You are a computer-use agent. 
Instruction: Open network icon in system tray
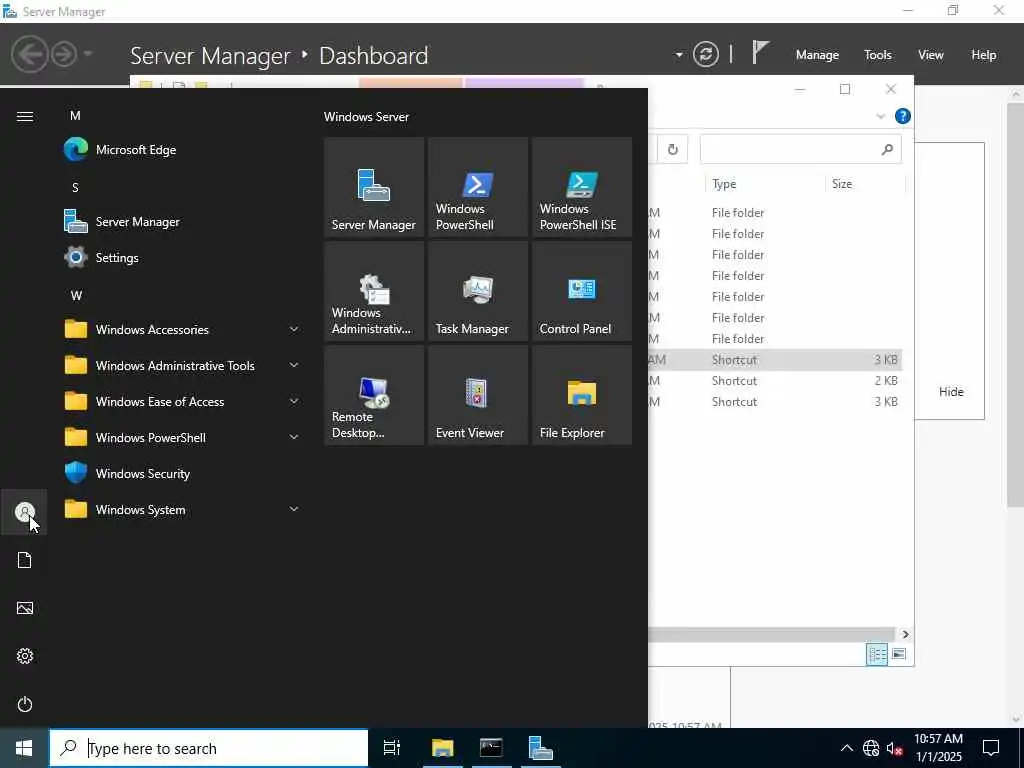(871, 748)
